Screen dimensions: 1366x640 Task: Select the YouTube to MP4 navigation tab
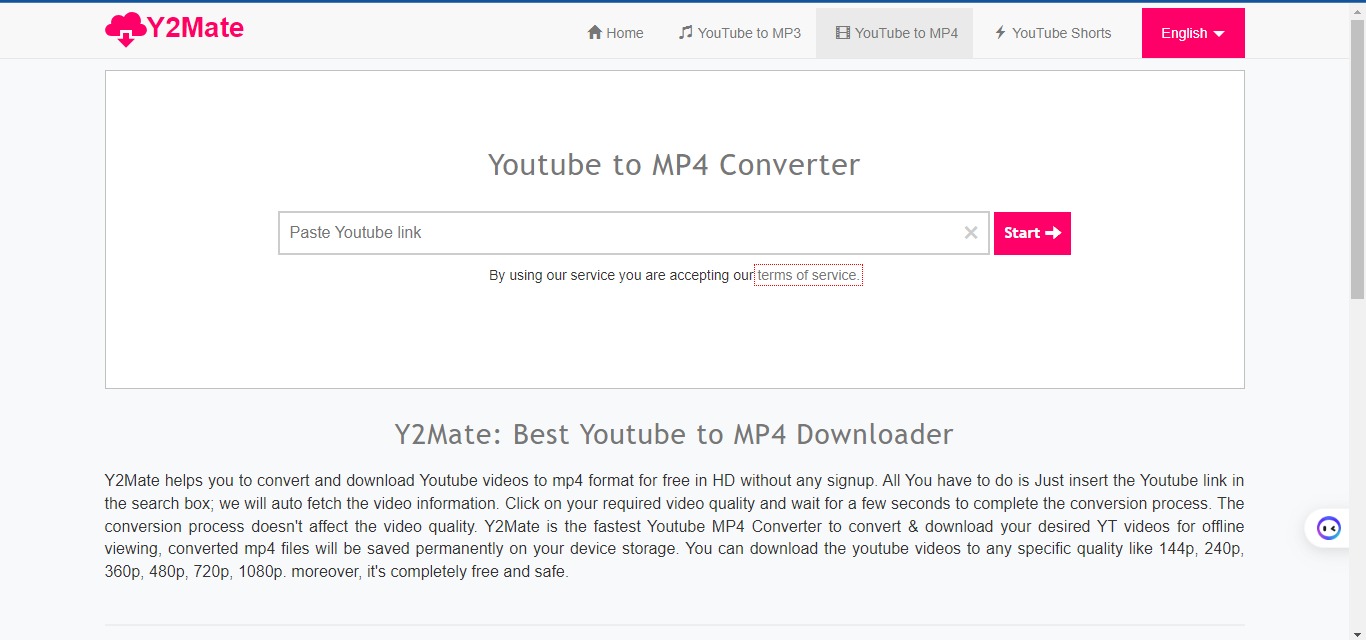[903, 32]
